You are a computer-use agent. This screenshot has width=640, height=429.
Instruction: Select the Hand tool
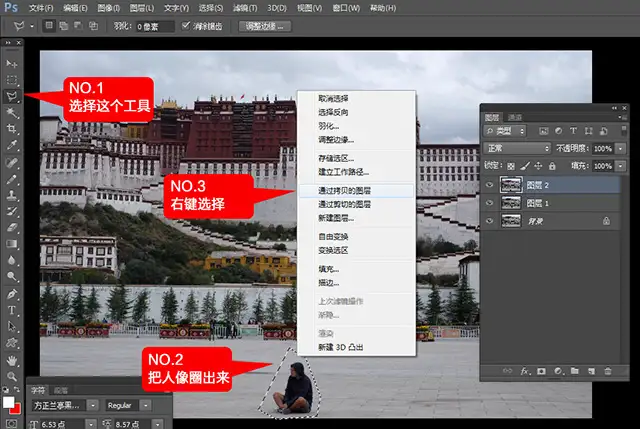tap(11, 360)
